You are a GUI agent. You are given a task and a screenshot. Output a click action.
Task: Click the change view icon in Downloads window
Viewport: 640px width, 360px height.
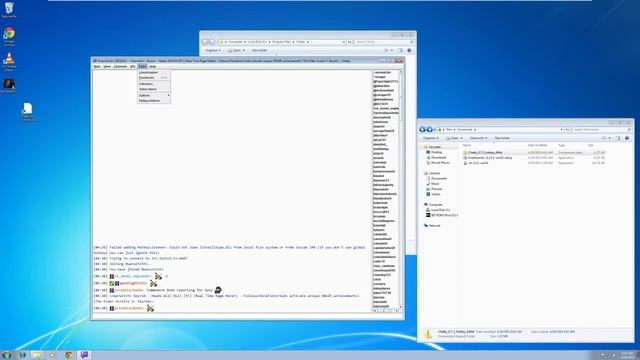604,138
